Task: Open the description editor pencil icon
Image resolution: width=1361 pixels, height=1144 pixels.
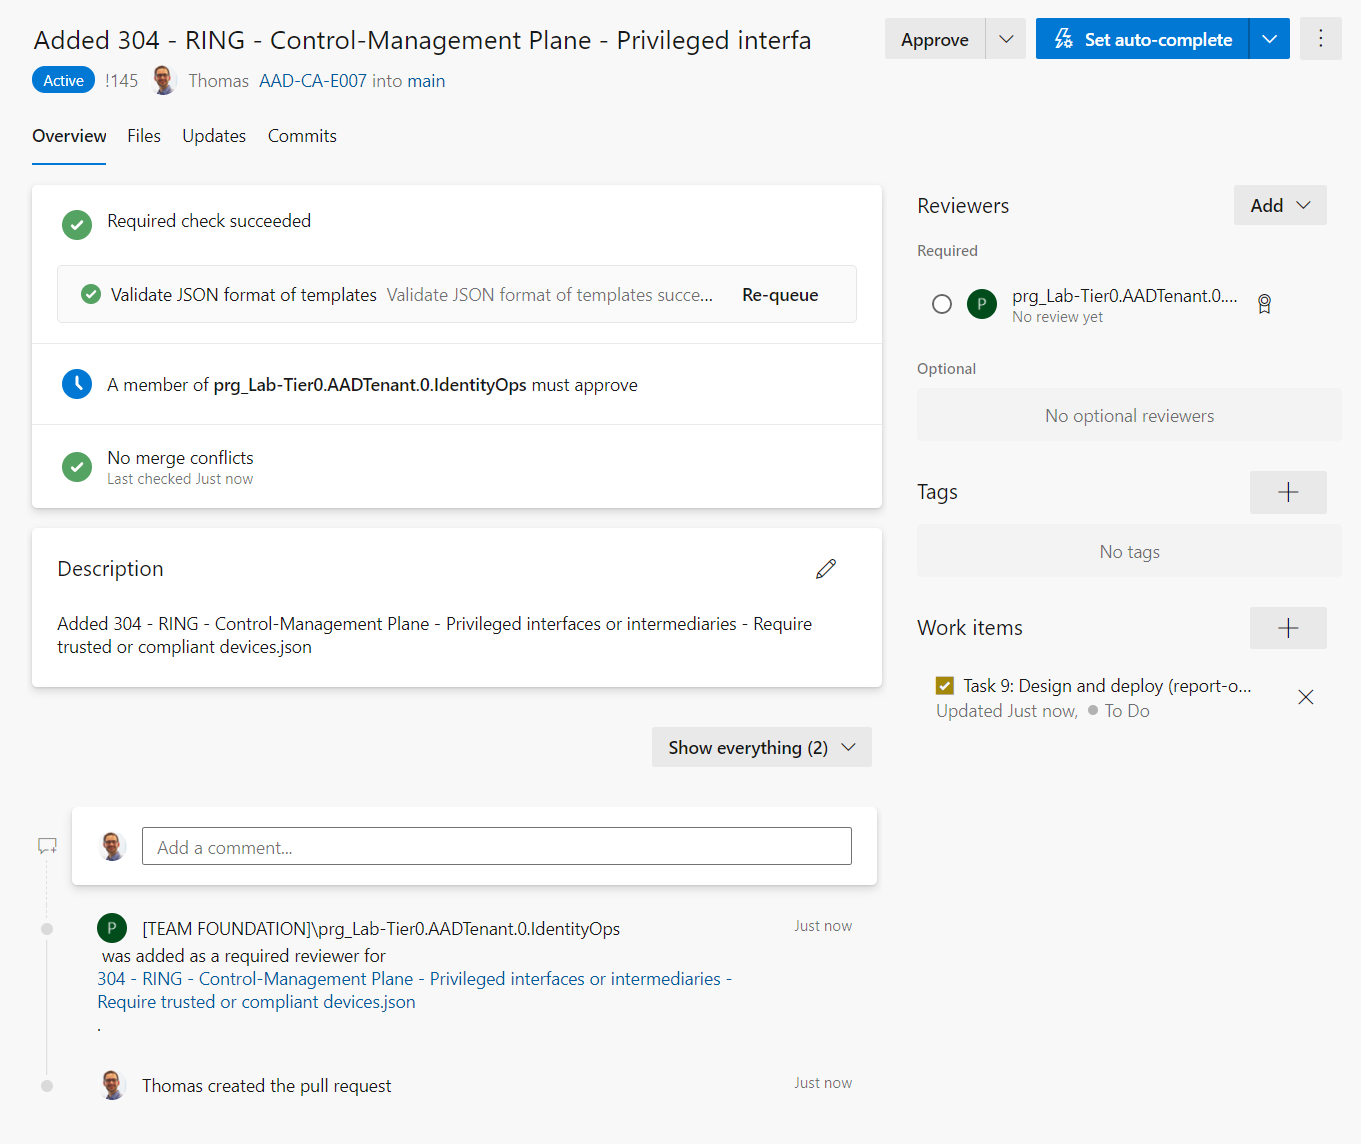Action: (x=826, y=568)
